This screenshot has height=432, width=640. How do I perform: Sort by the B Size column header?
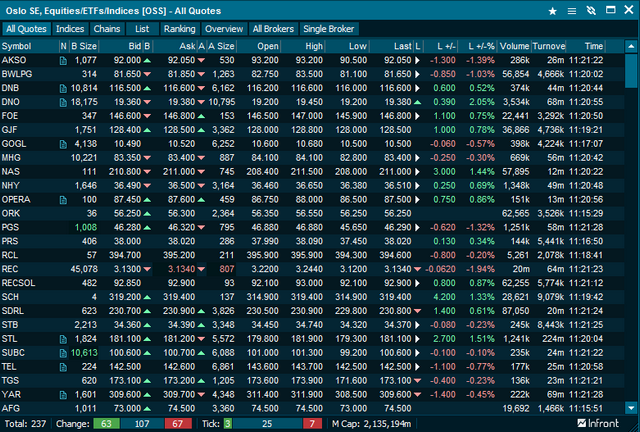83,46
